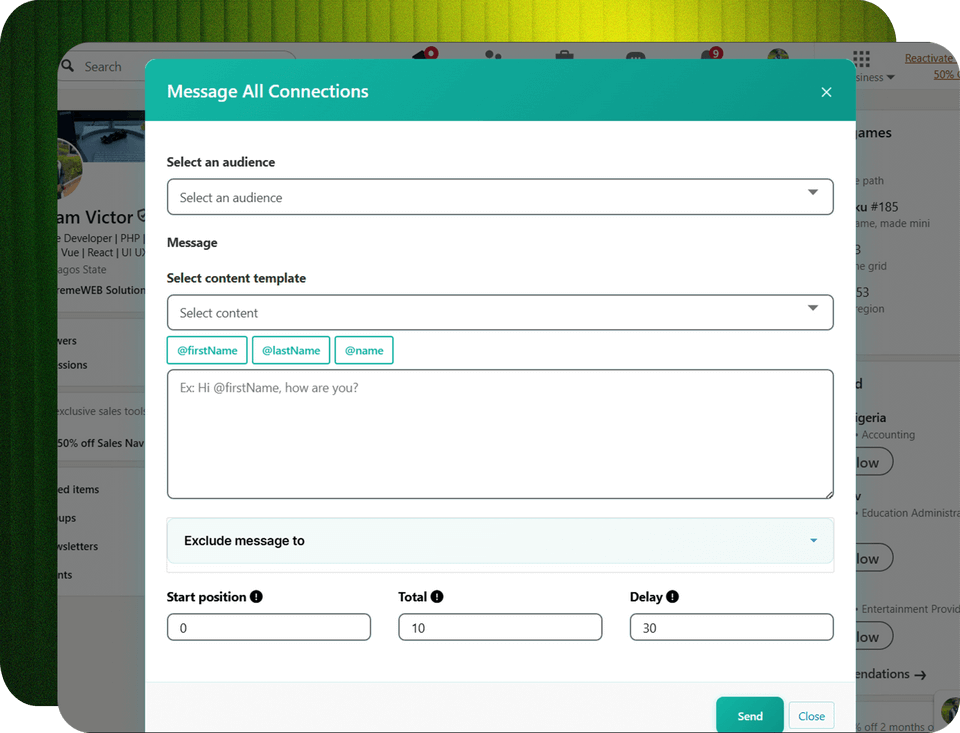This screenshot has width=960, height=733.
Task: Open the Jobs briefcase icon
Action: [x=564, y=55]
